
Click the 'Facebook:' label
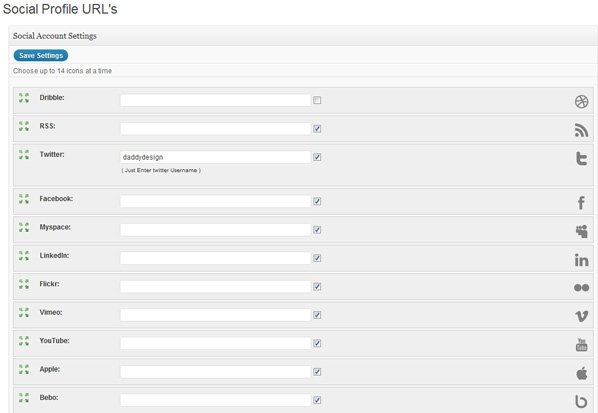tap(56, 199)
